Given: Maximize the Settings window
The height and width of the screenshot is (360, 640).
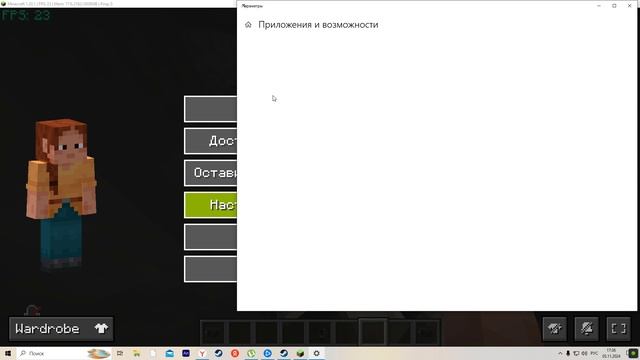Looking at the screenshot, I should click(x=614, y=6).
